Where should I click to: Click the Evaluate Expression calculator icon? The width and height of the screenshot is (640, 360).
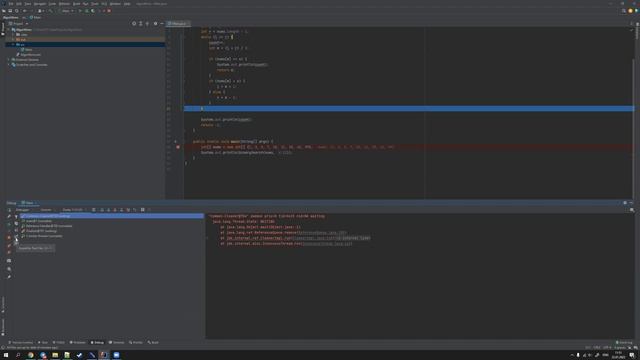[x=142, y=210]
